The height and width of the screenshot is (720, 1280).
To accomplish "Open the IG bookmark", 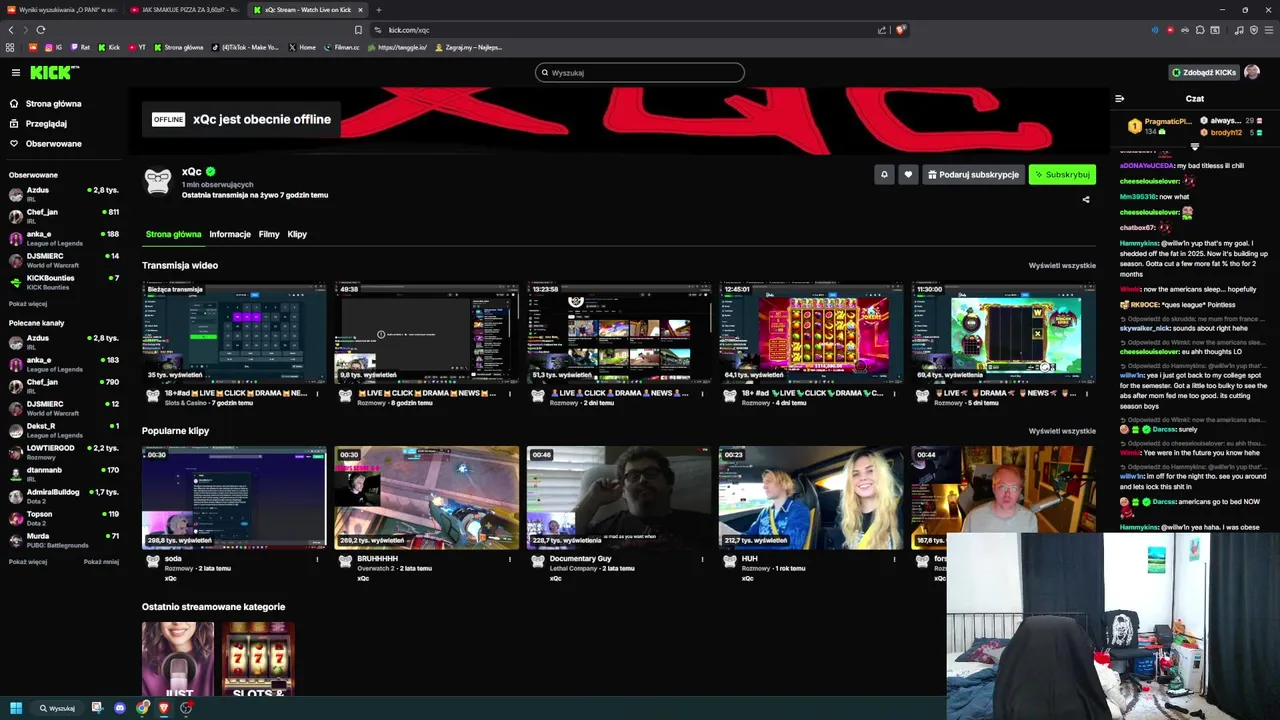I will coord(53,47).
